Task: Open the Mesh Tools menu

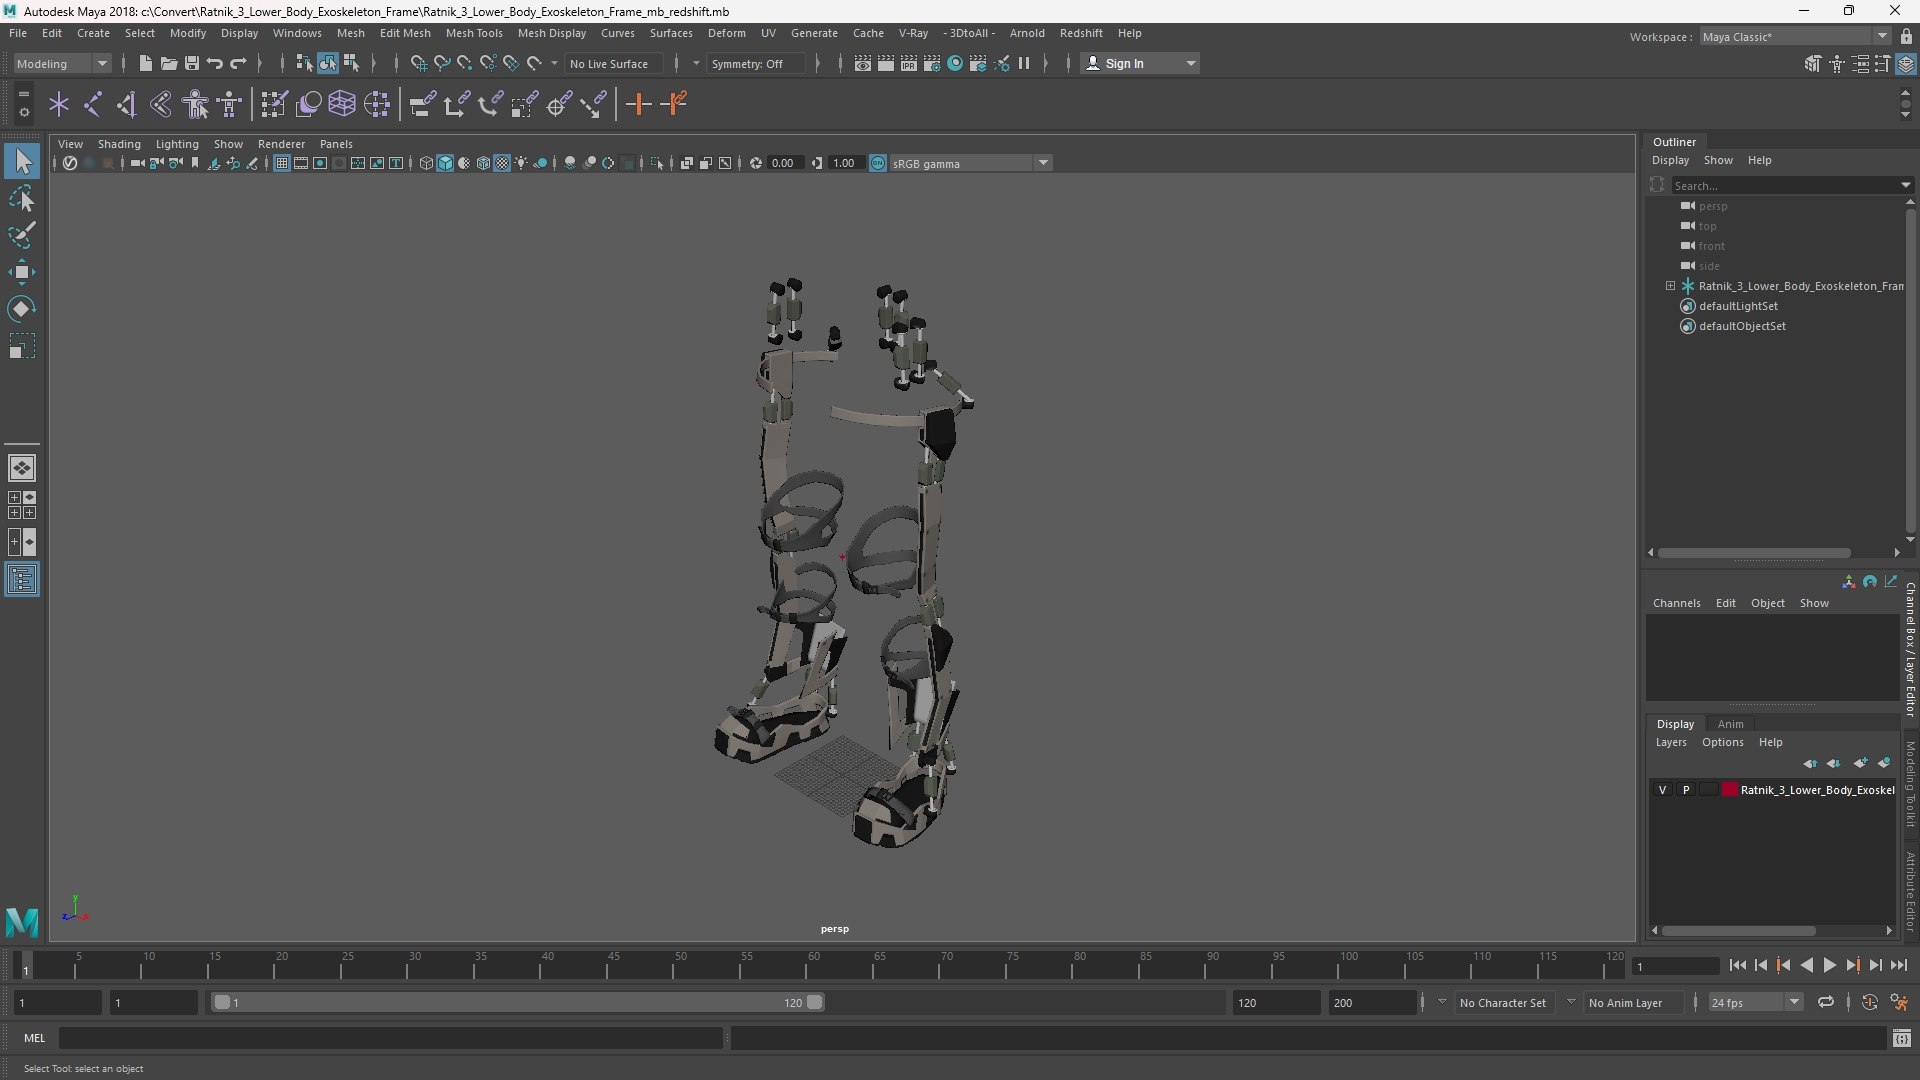Action: 473,33
